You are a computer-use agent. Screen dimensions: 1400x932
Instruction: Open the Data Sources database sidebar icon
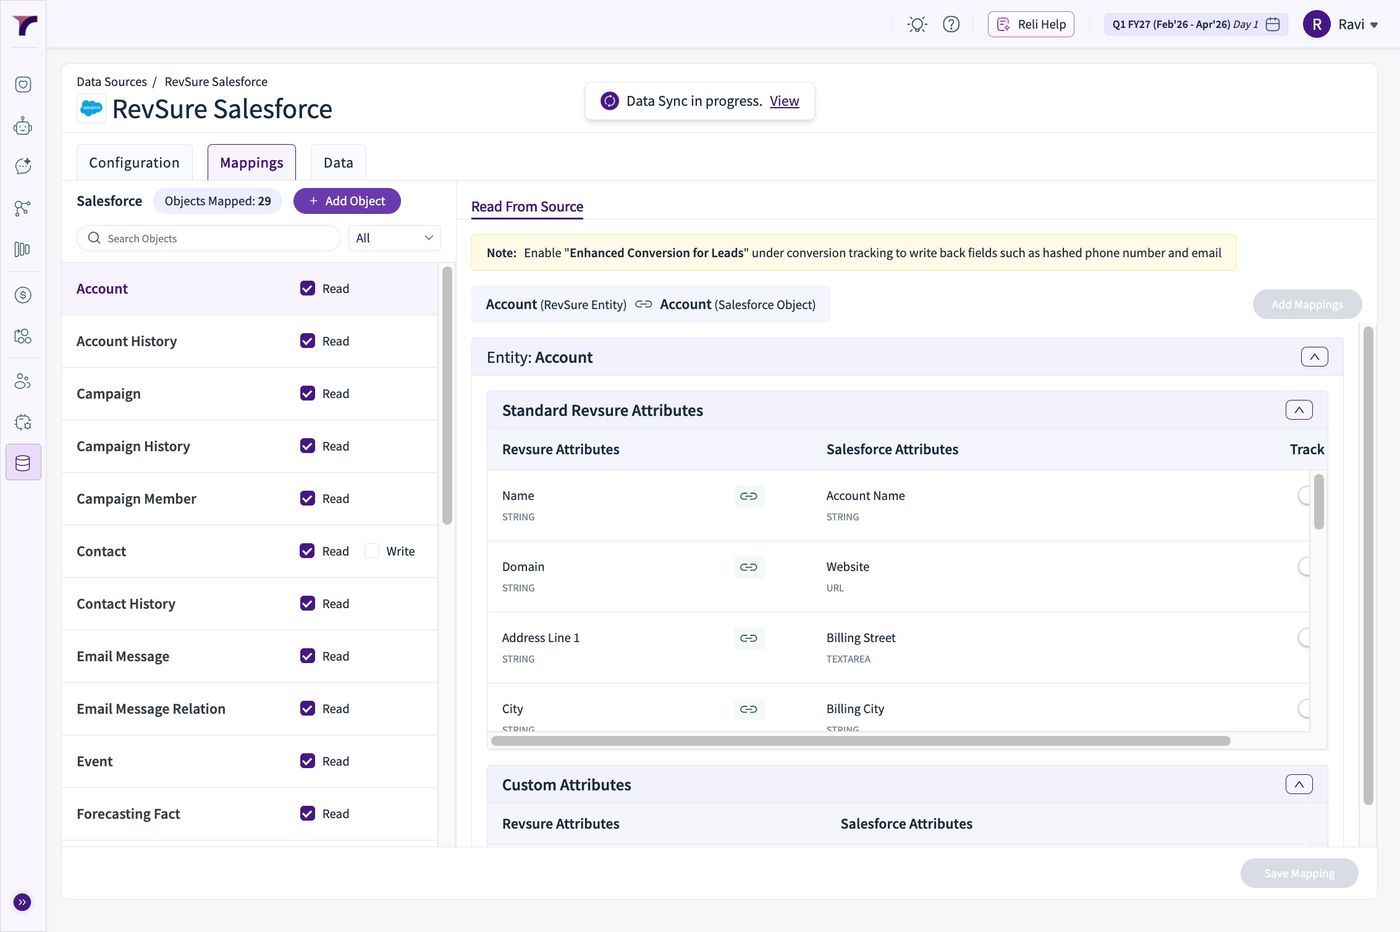click(23, 463)
